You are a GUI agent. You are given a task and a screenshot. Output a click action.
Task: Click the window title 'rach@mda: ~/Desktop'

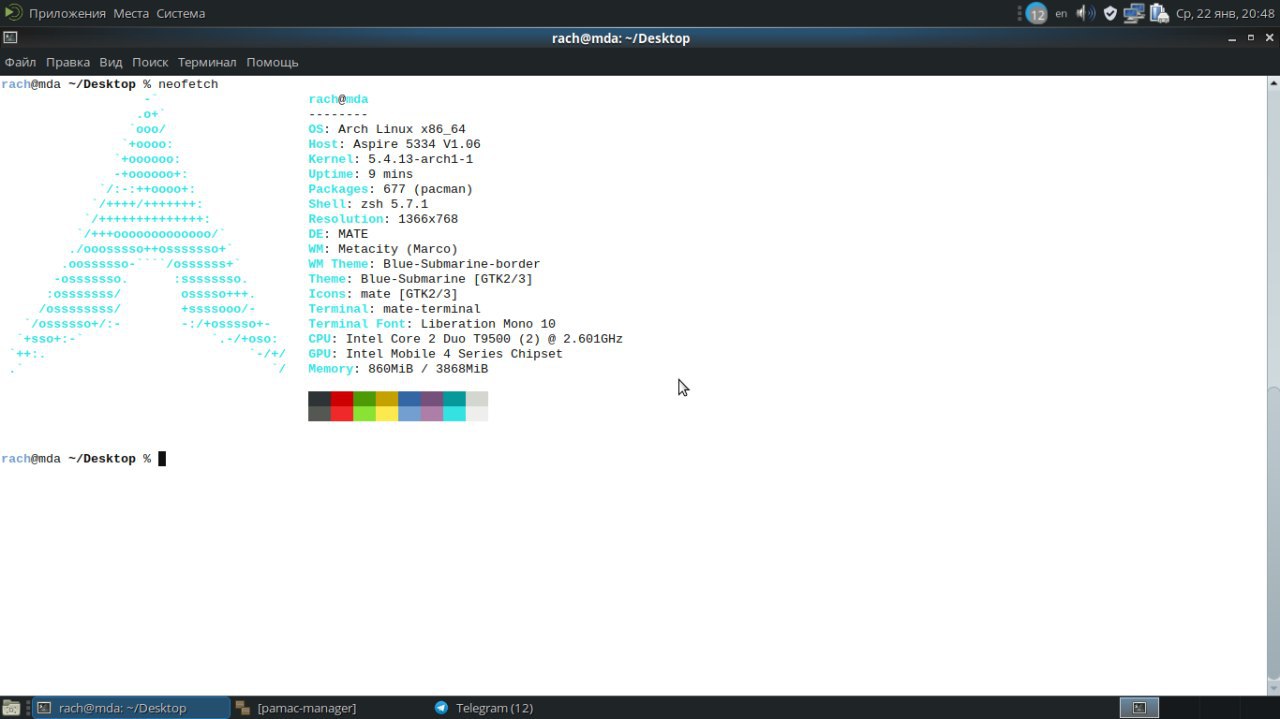pyautogui.click(x=621, y=38)
